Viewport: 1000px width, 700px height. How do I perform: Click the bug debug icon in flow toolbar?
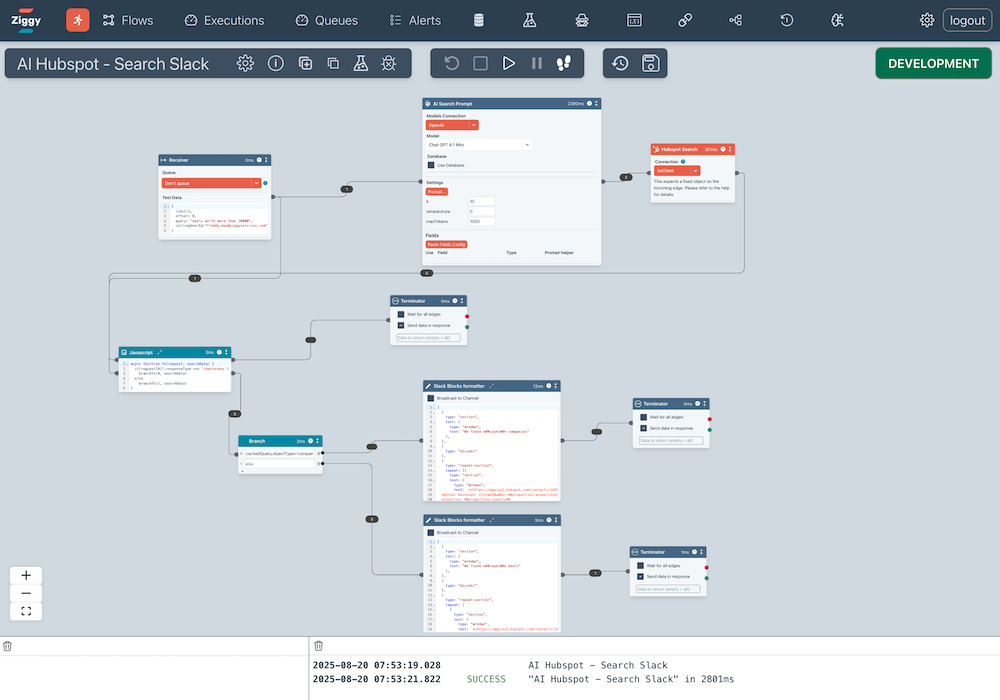click(388, 63)
